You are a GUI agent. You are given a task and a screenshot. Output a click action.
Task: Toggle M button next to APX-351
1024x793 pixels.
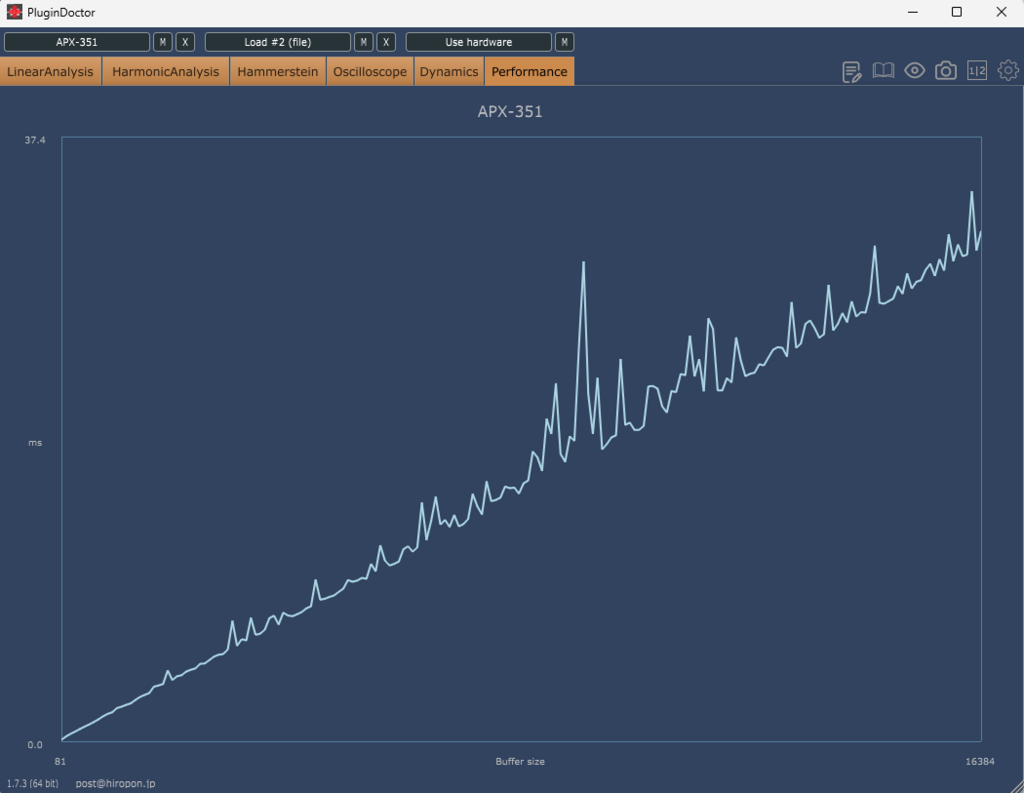point(163,42)
